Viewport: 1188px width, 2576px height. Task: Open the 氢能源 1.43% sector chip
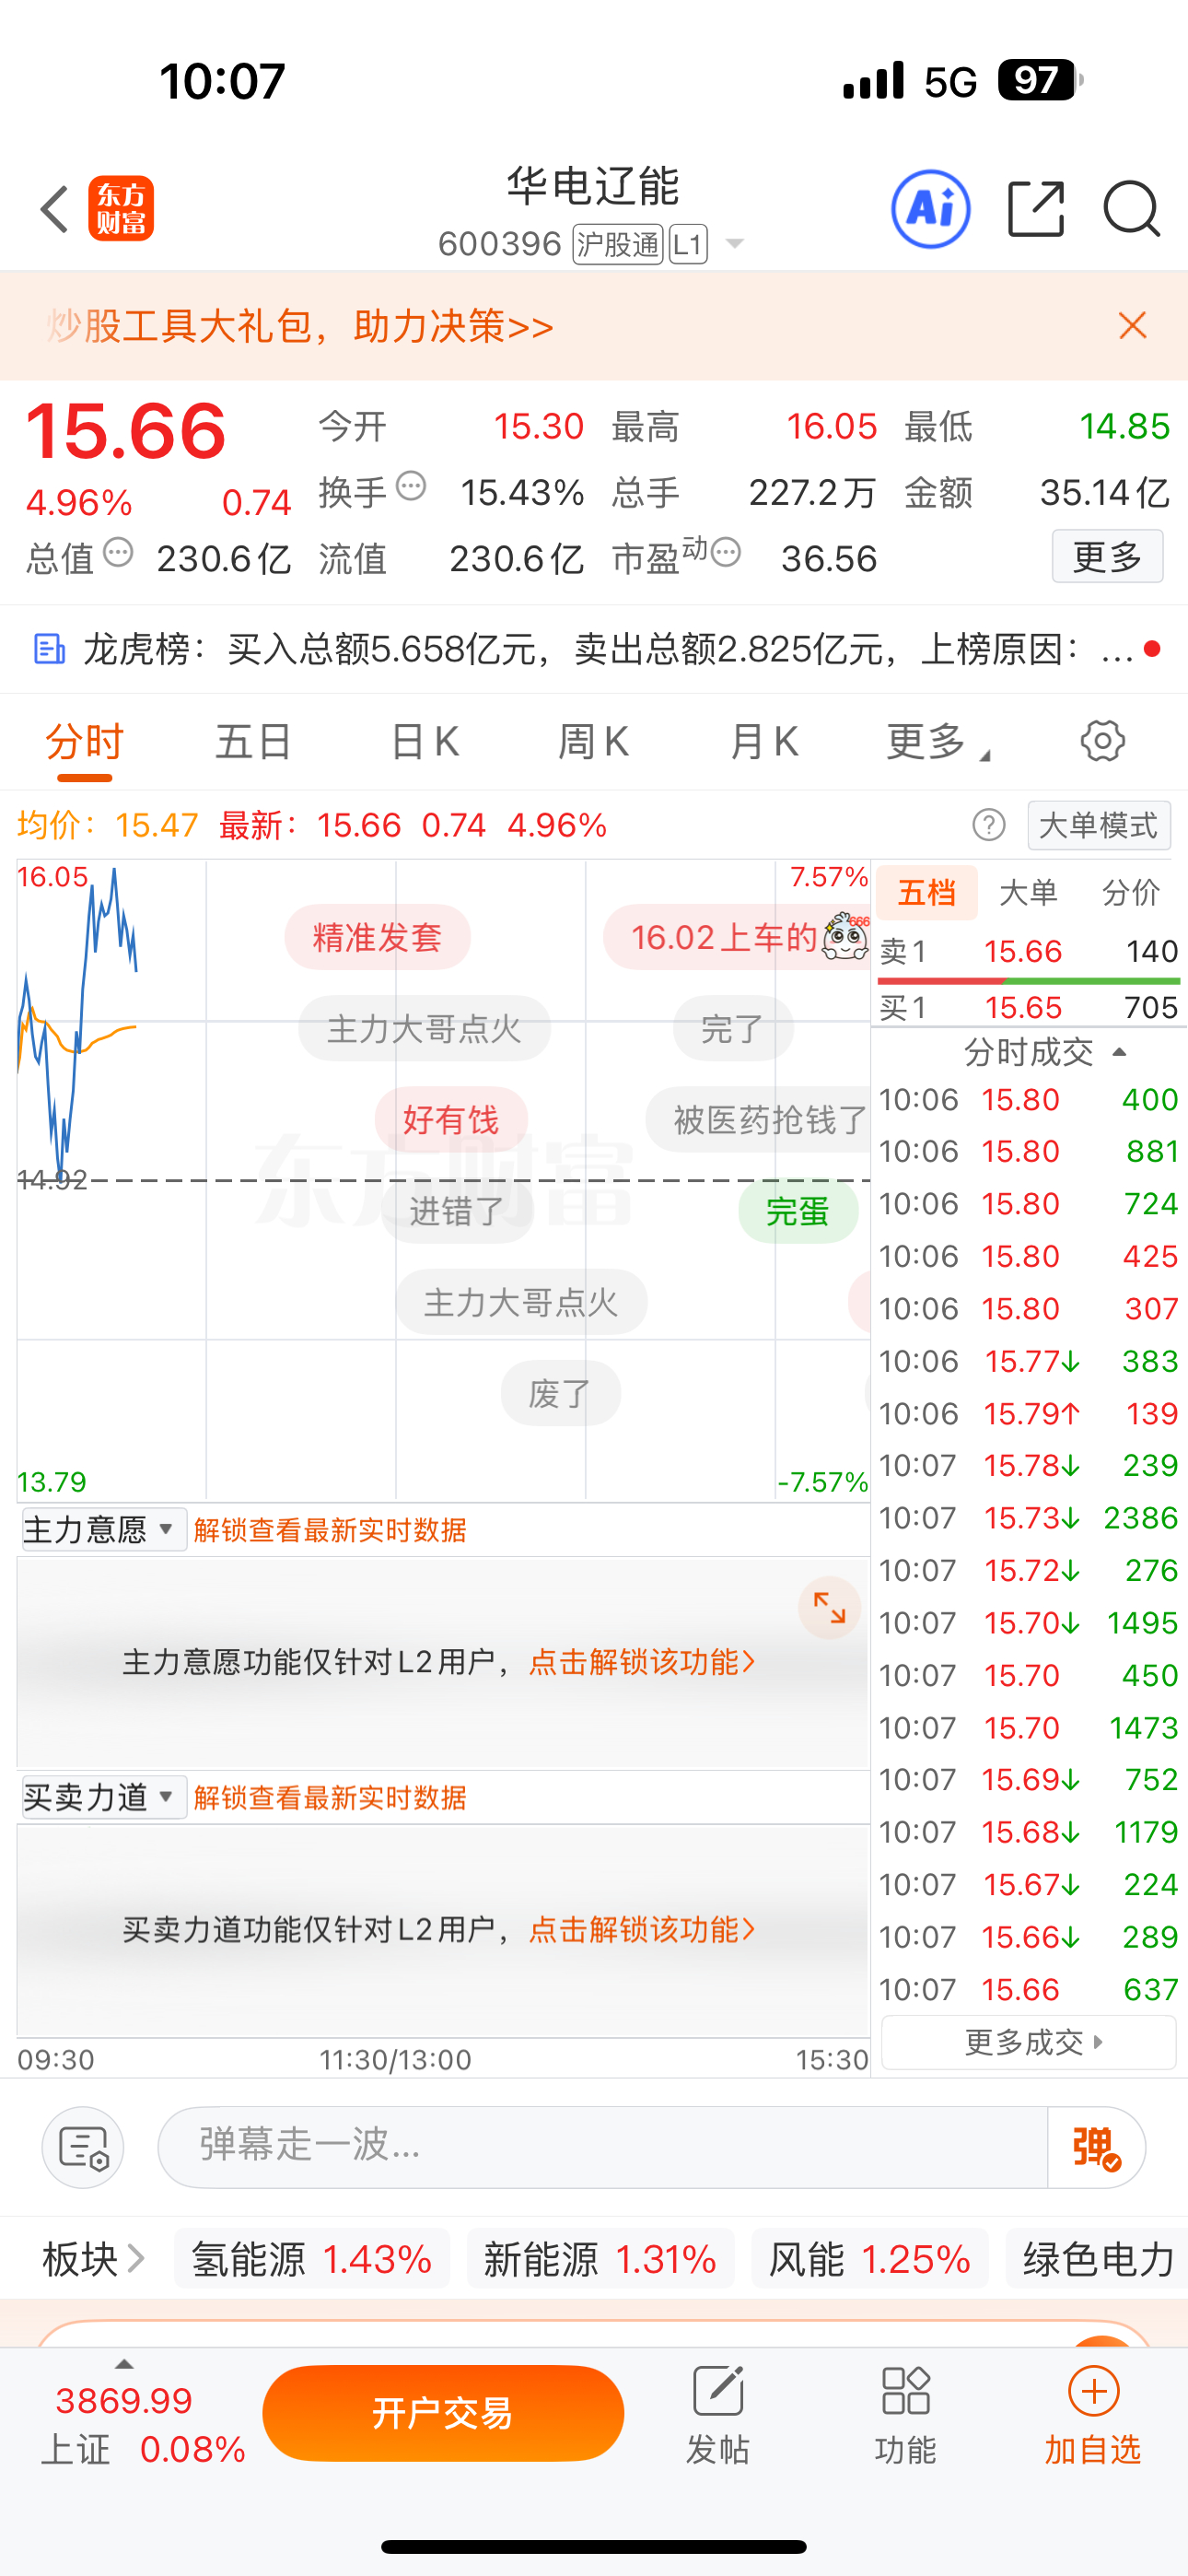[312, 2259]
